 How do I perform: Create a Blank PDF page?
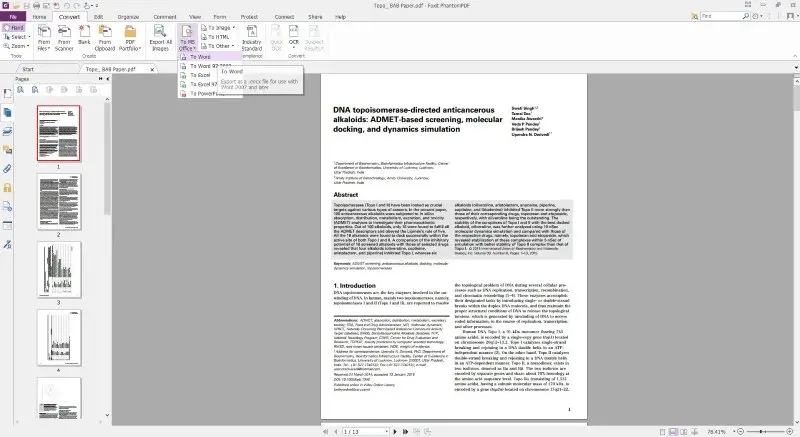[x=84, y=35]
